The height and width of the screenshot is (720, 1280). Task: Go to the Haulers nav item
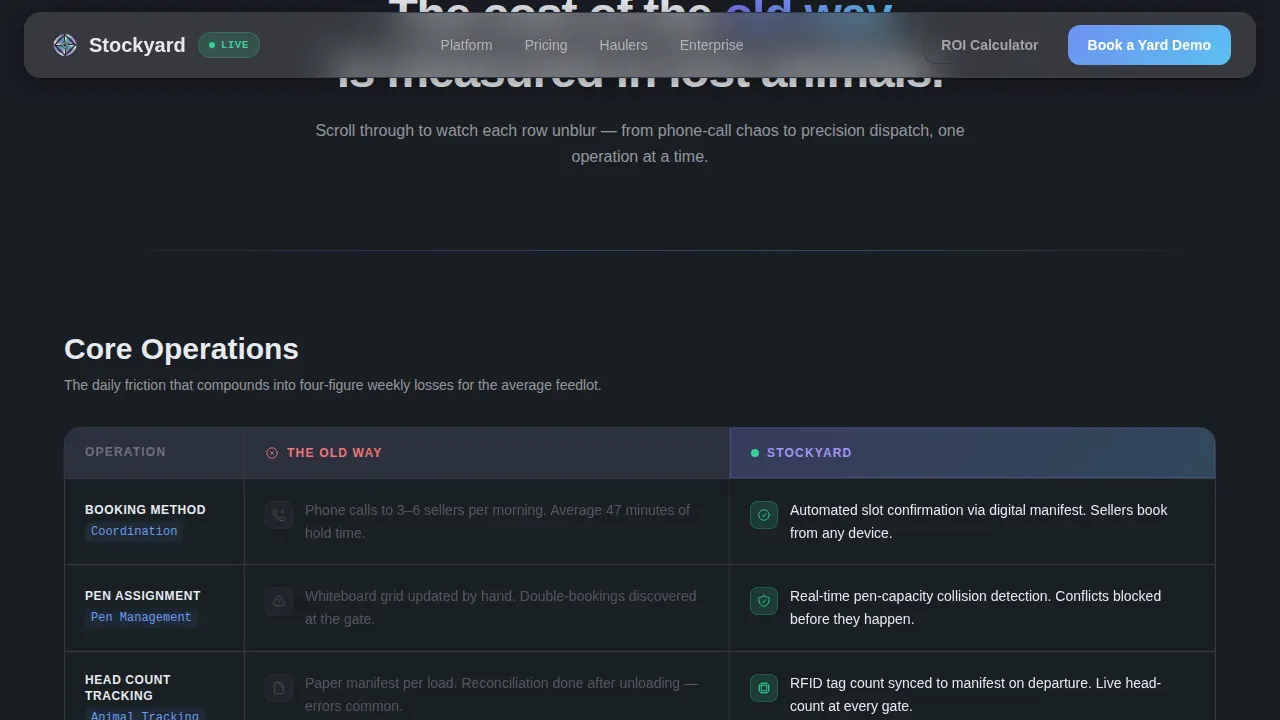pos(623,45)
